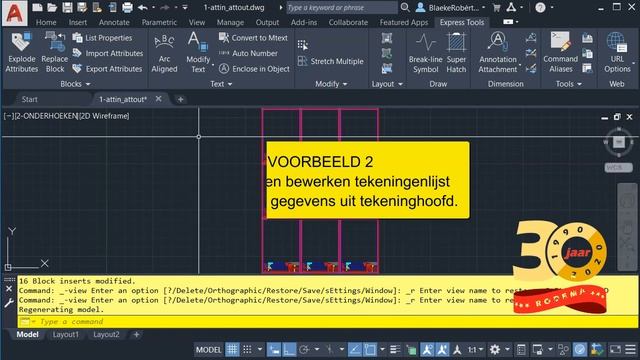Open the Undo history dropdown arrow
The height and width of the screenshot is (360, 640).
coord(153,7)
